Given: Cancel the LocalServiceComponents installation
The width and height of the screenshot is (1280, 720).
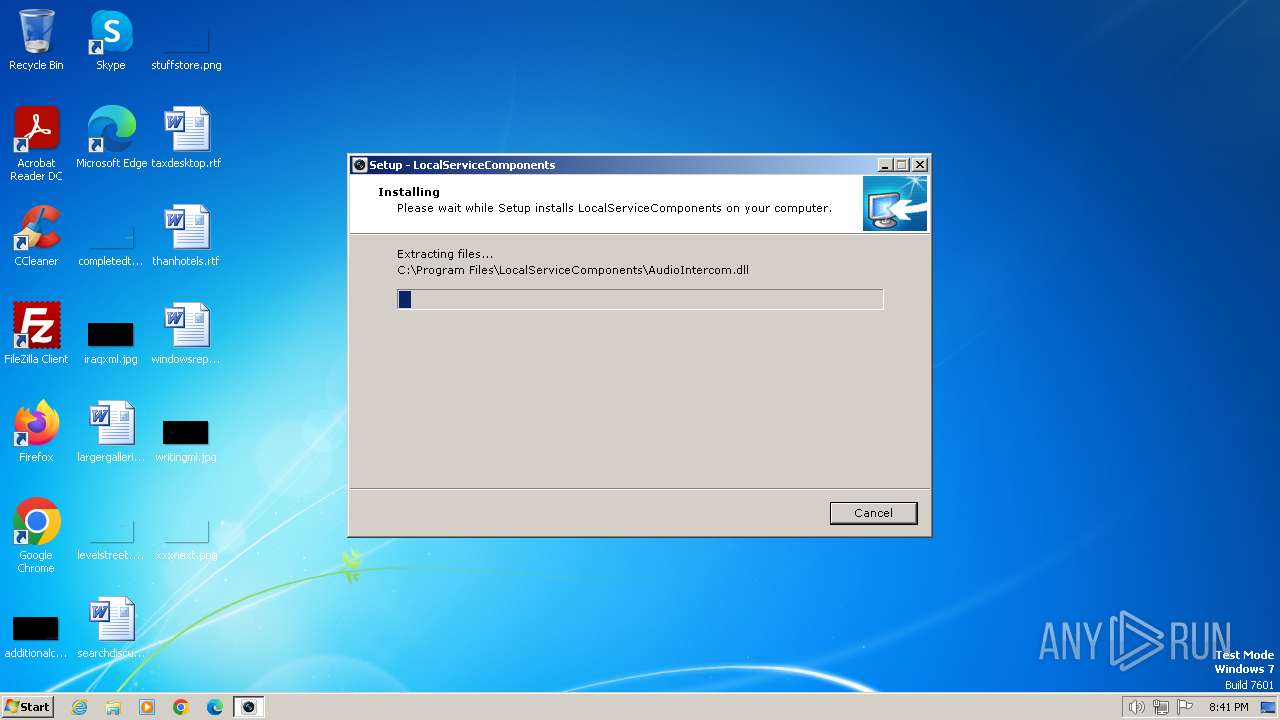Looking at the screenshot, I should [873, 513].
